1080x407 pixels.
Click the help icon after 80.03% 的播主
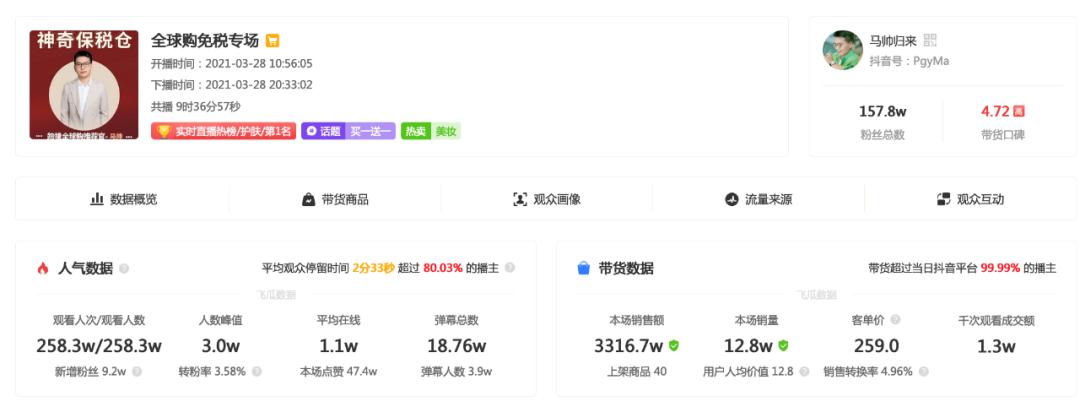(510, 268)
